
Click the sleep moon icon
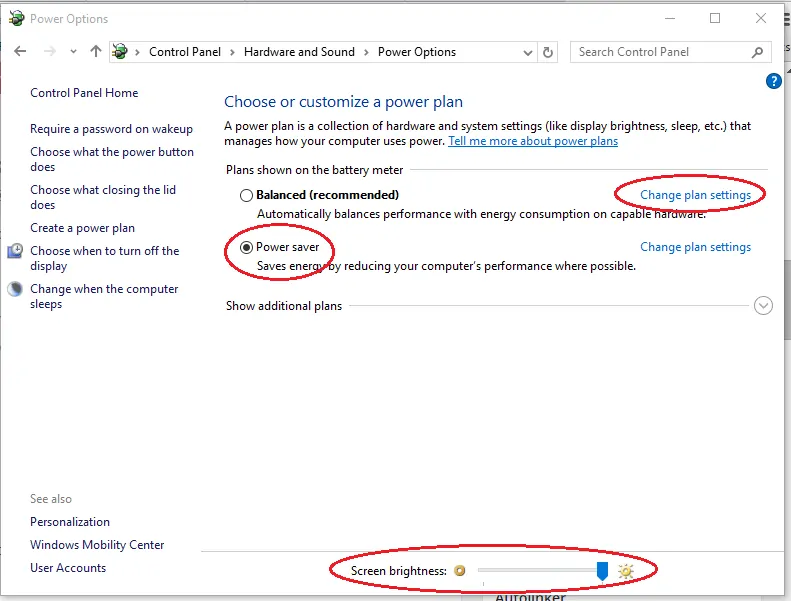pos(15,289)
